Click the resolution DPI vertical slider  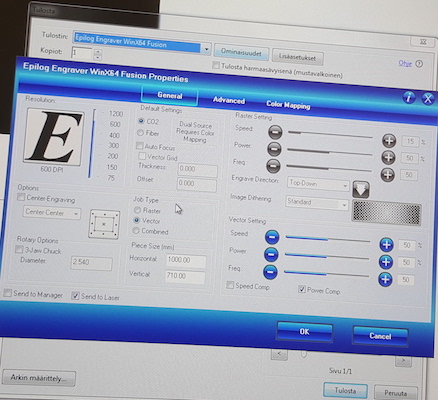pyautogui.click(x=92, y=143)
